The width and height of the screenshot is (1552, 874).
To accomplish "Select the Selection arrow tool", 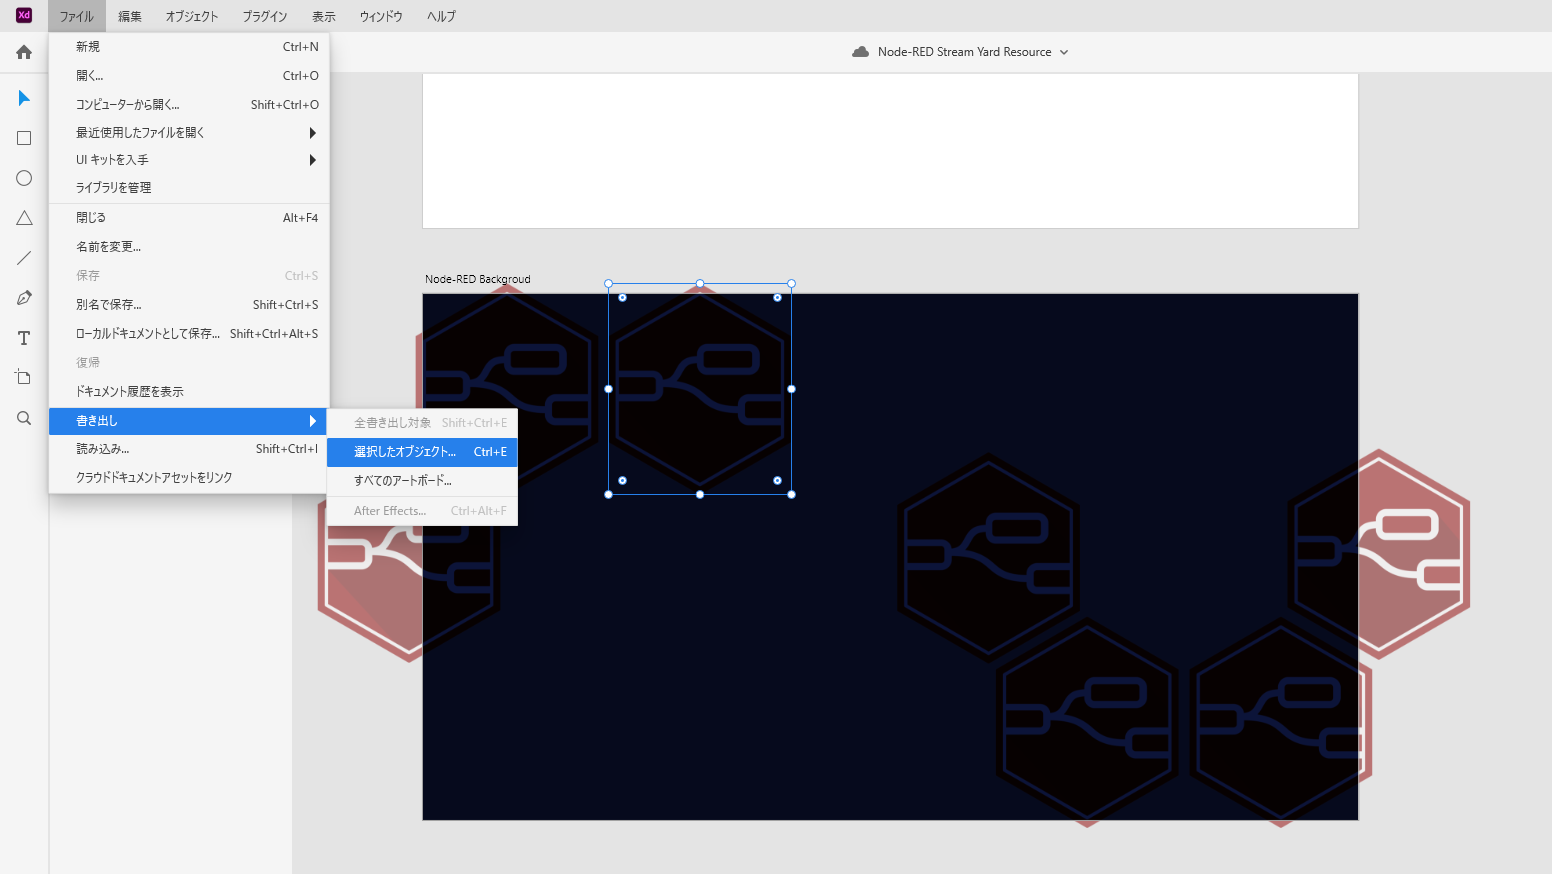I will (24, 98).
